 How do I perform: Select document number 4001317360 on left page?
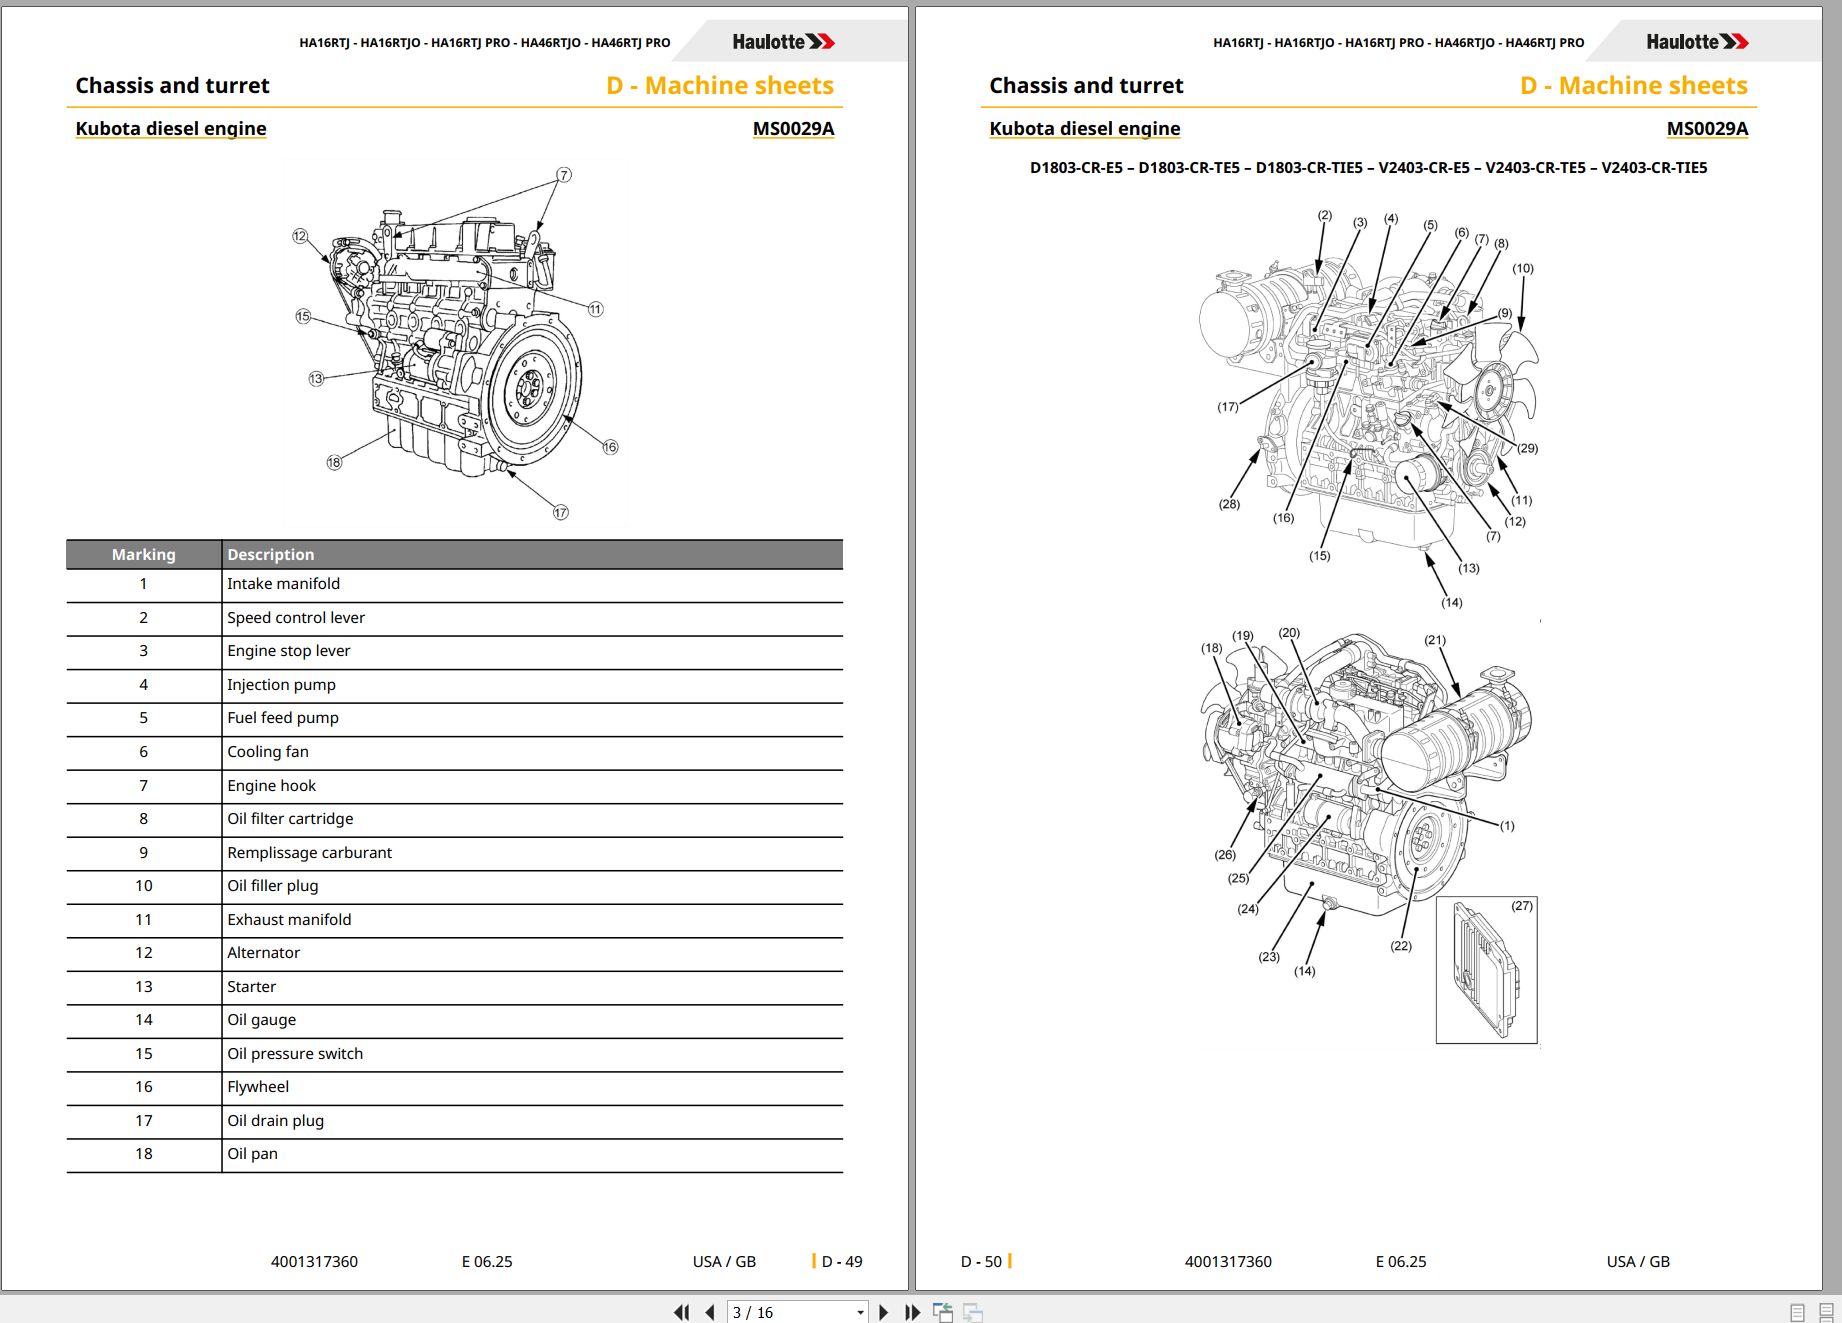coord(314,1262)
